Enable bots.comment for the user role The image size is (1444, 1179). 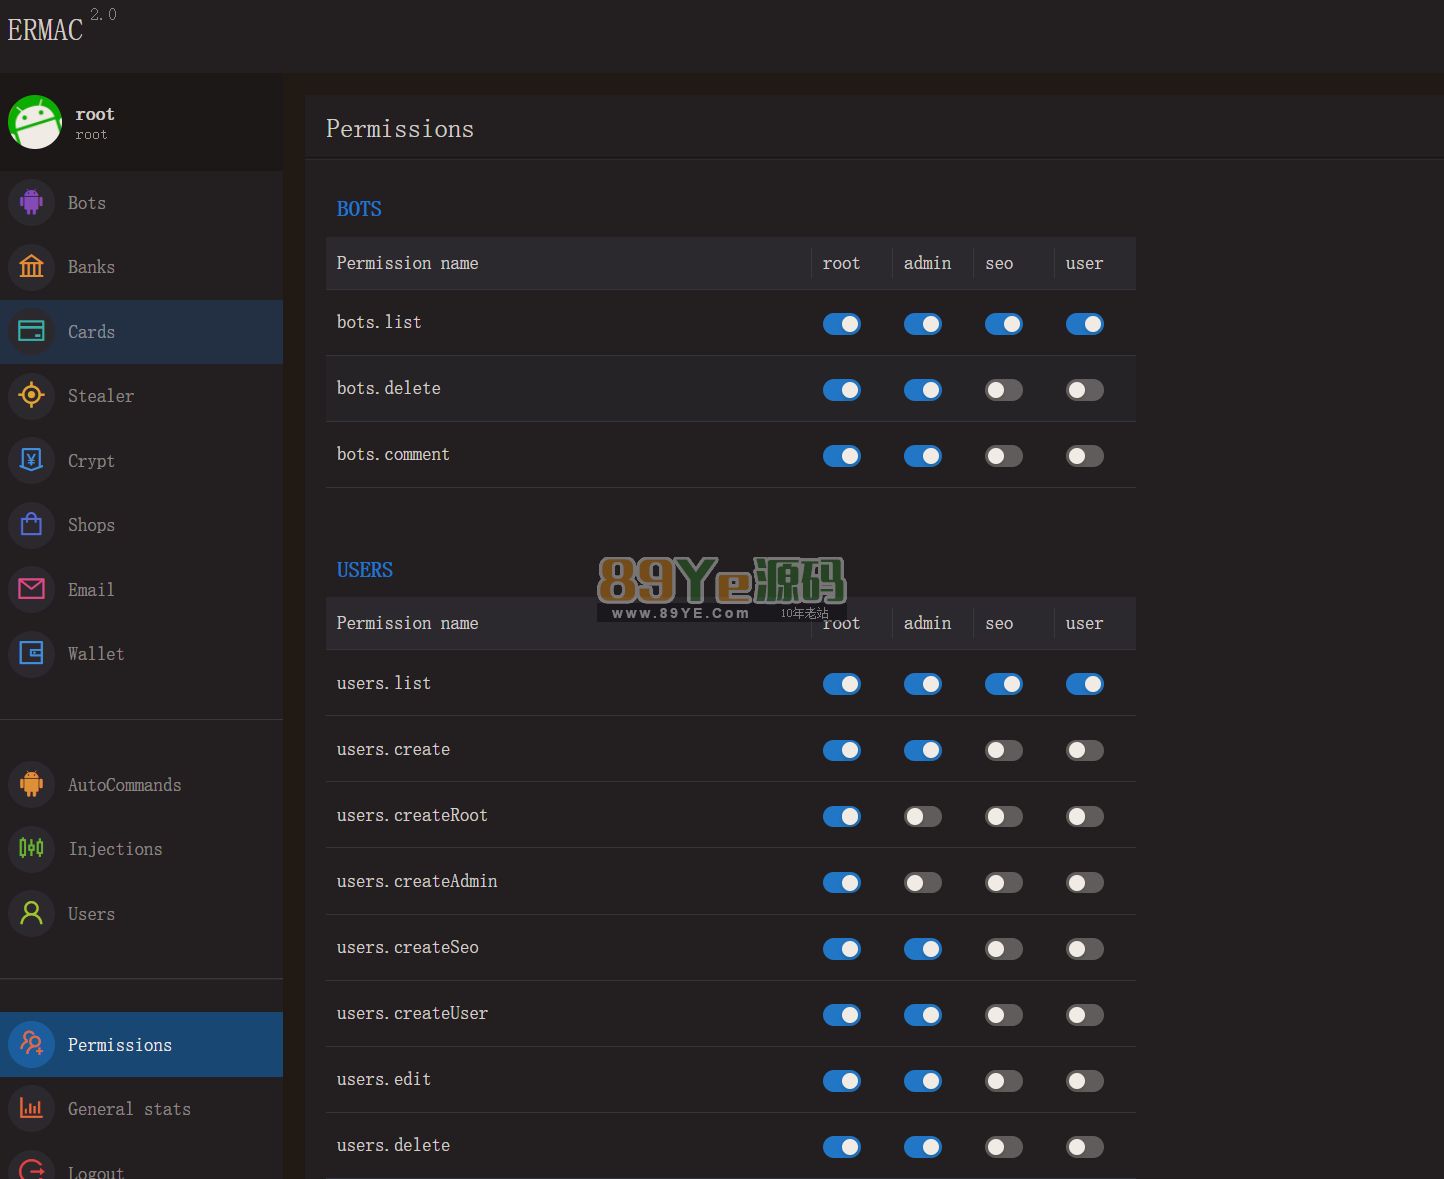point(1084,456)
